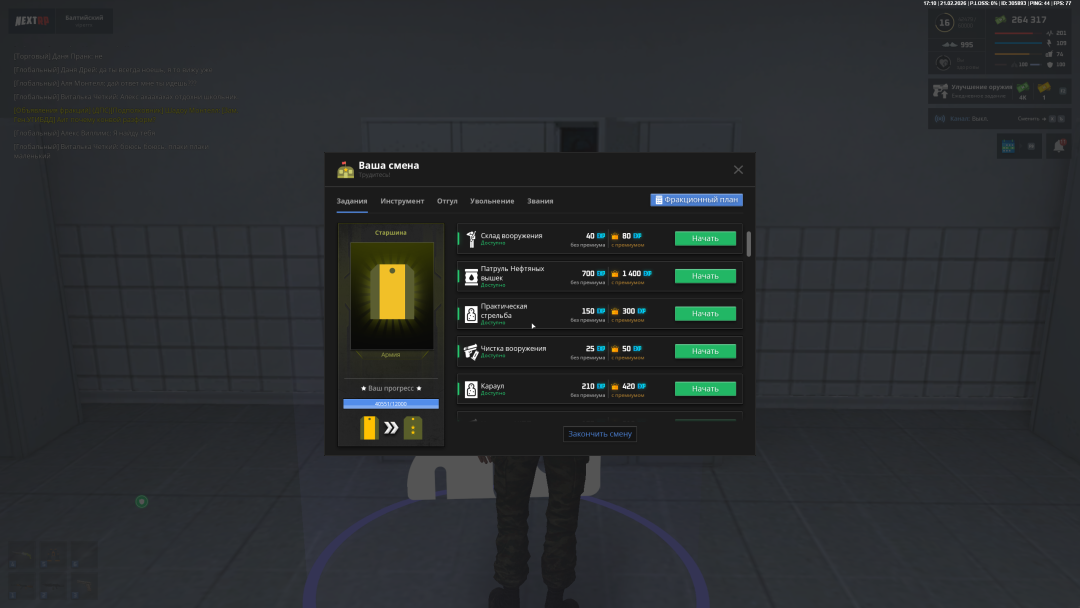Go to the Увольнение tab
1080x608 pixels.
coord(492,201)
